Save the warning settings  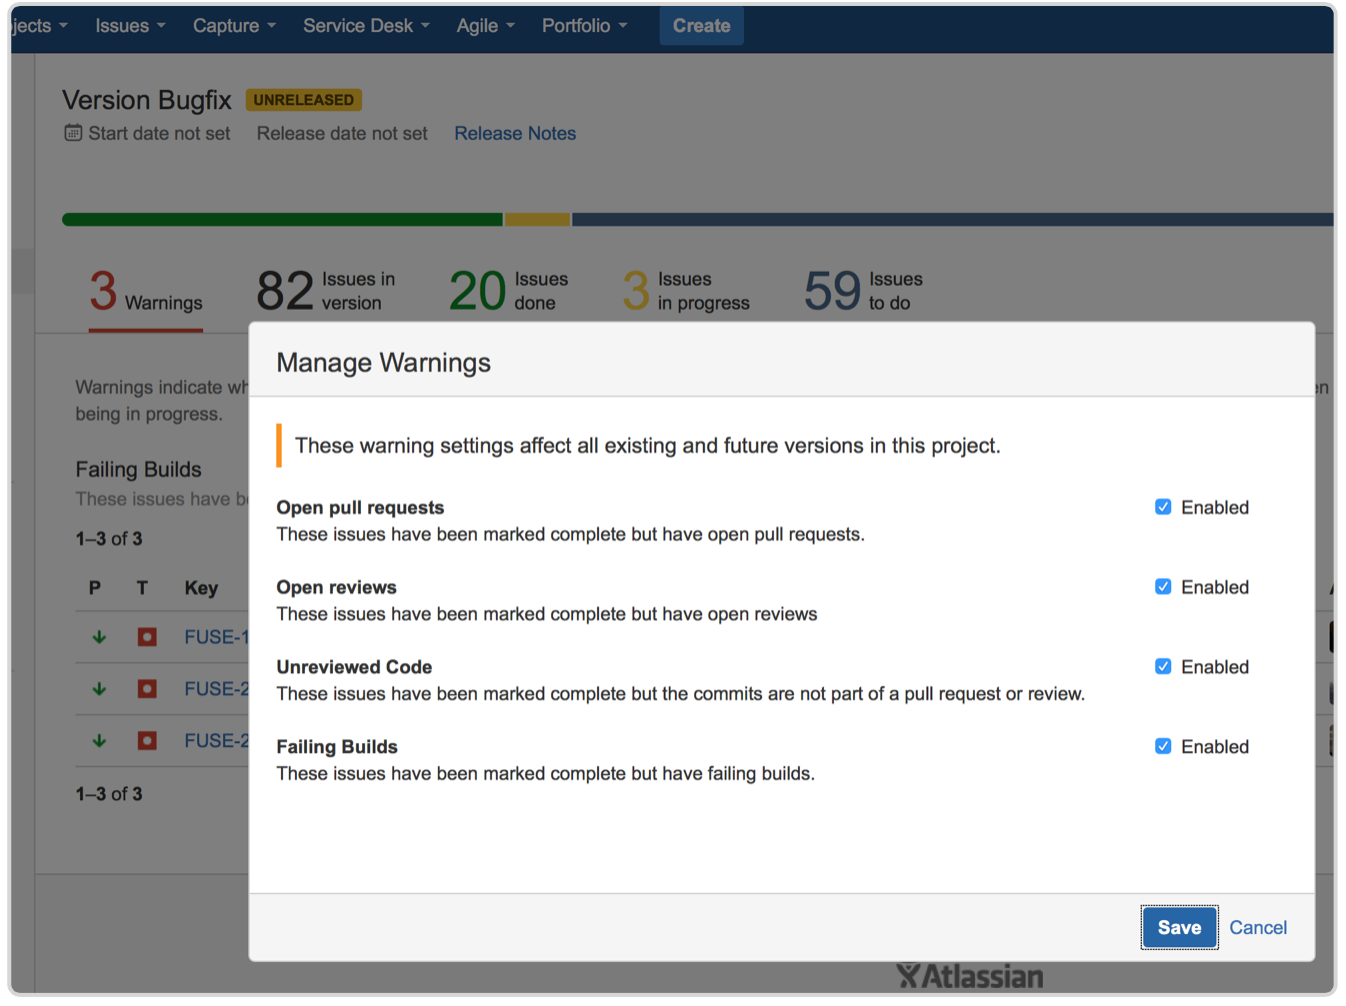point(1179,928)
